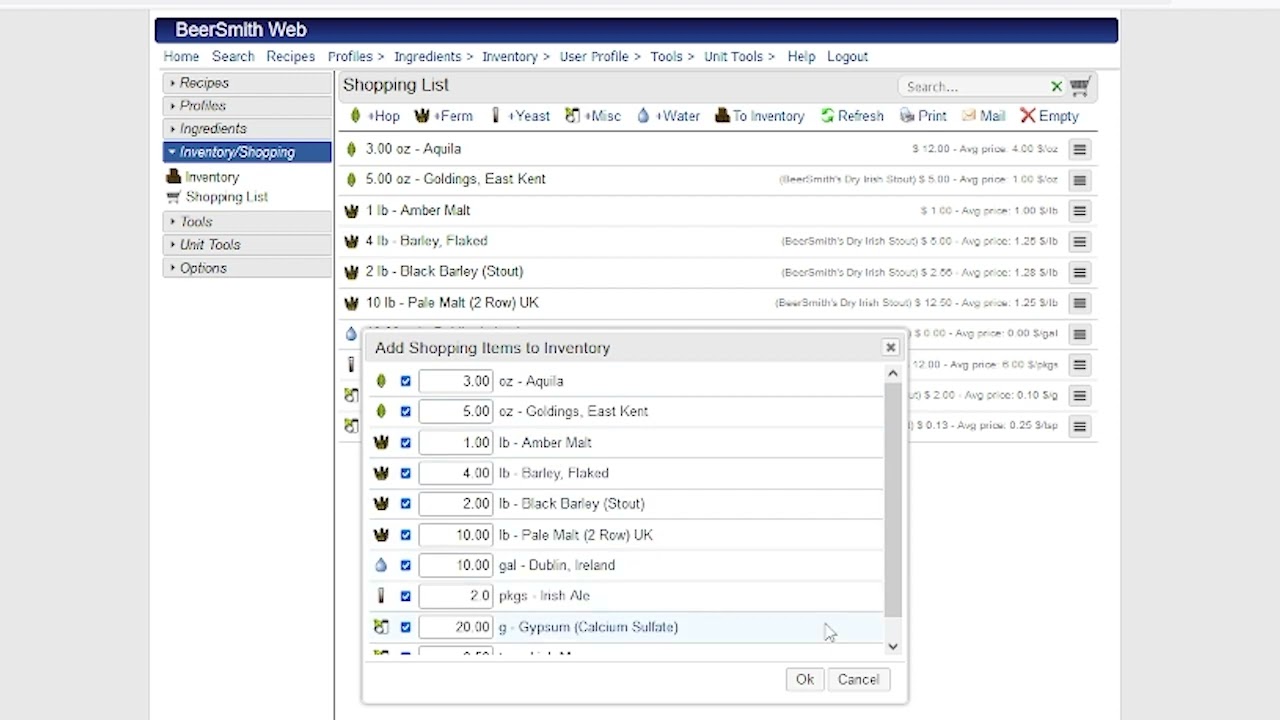The height and width of the screenshot is (720, 1280).
Task: Open the Ingredients > top menu
Action: (x=433, y=57)
